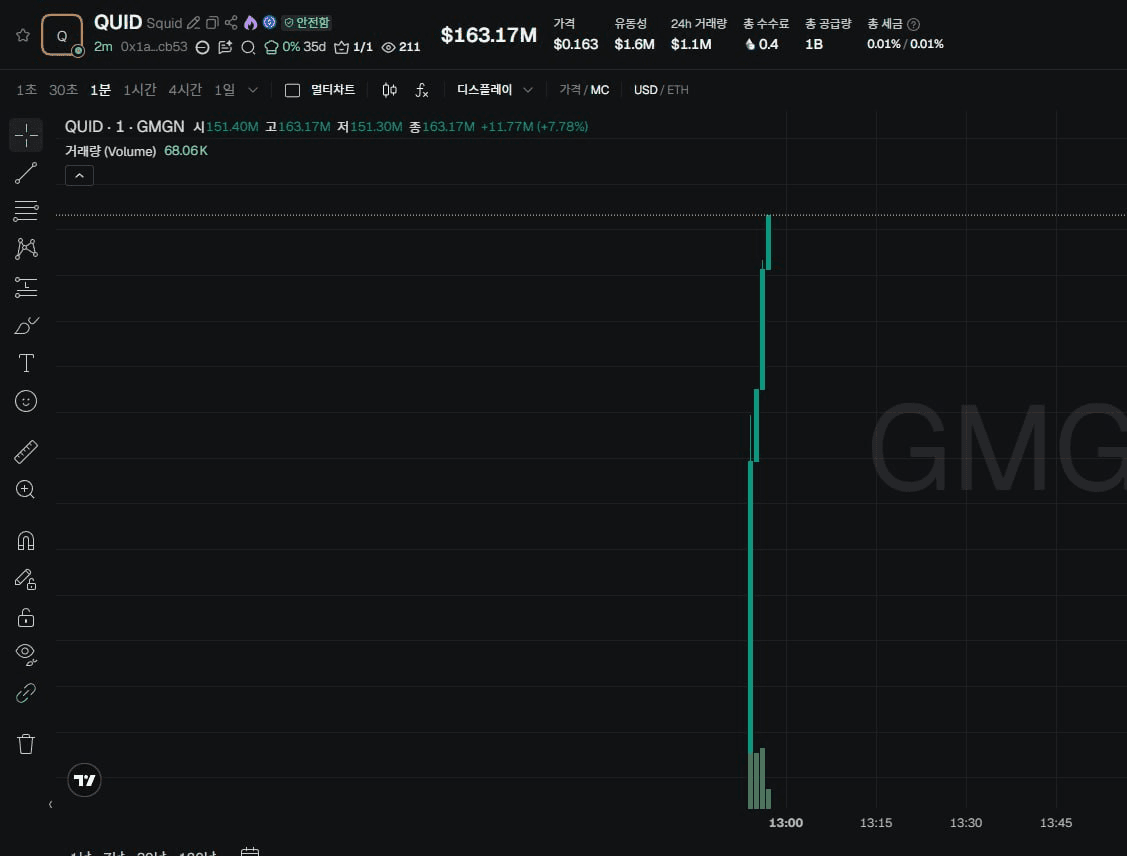Select the 4시간 timeframe
The width and height of the screenshot is (1127, 856).
tap(185, 90)
